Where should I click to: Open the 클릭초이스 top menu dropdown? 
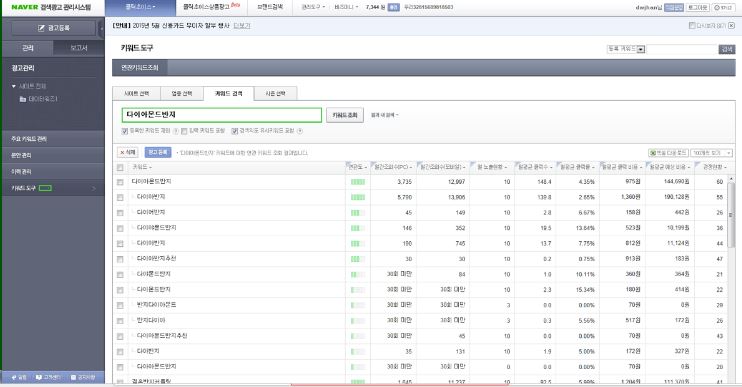(x=141, y=8)
